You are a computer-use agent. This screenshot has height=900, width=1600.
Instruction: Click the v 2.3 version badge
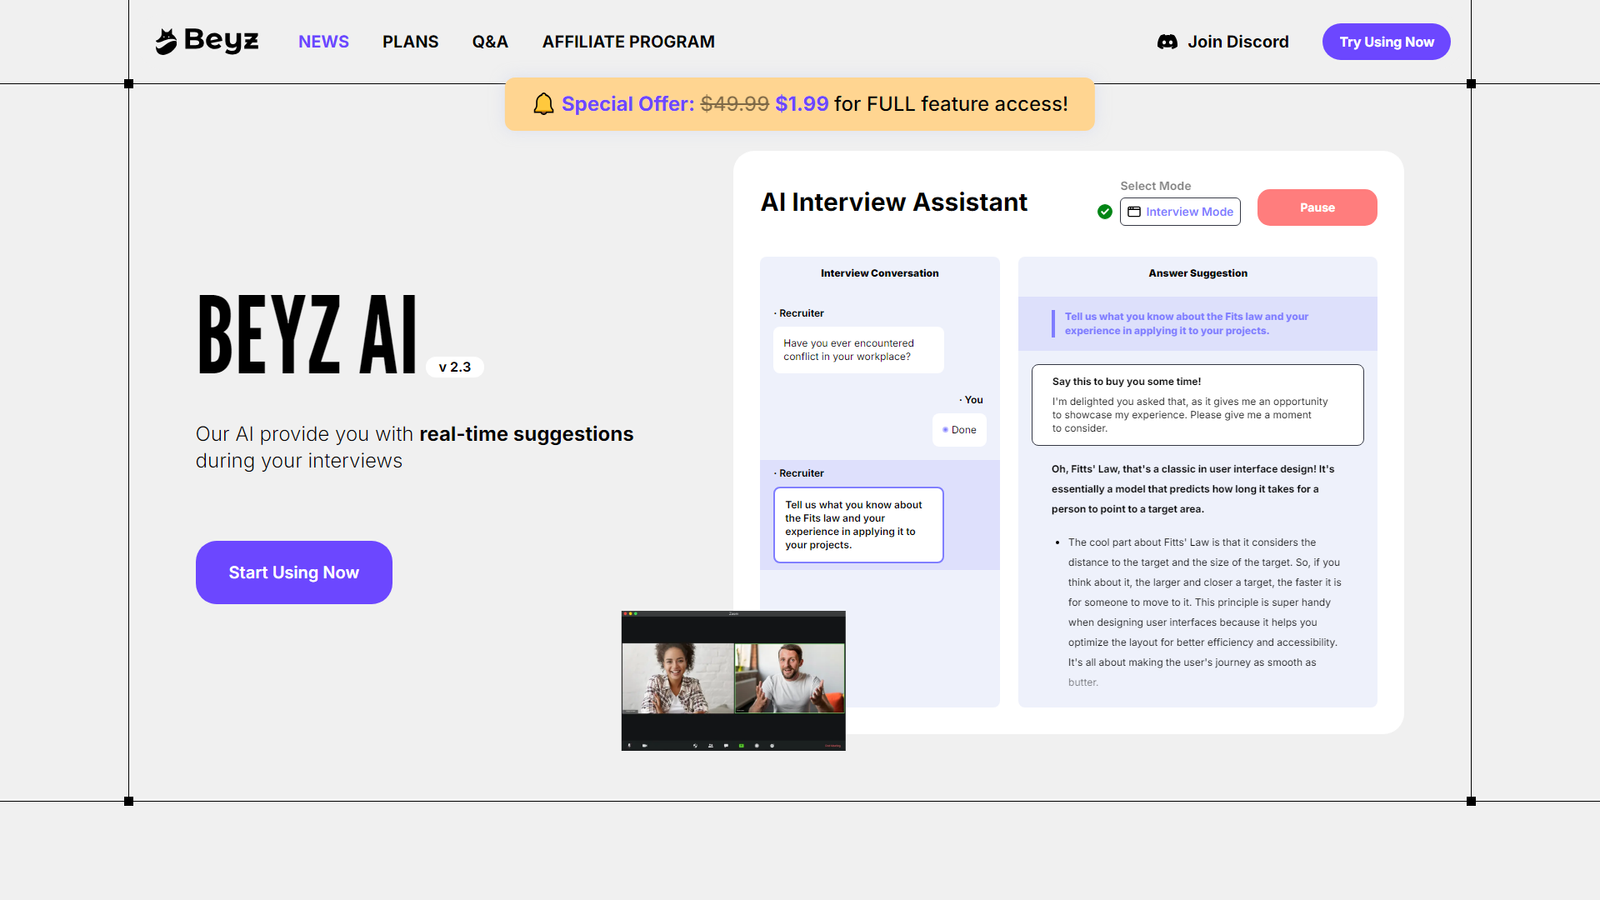[455, 367]
